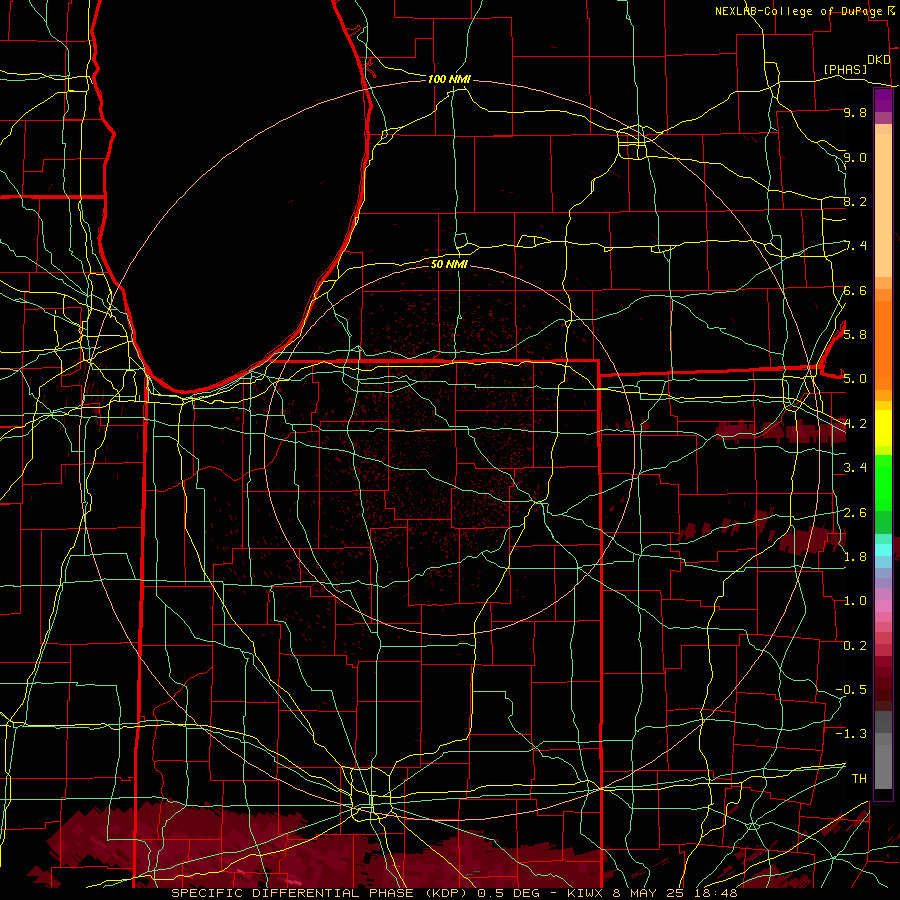Click the 50 NMI range ring label
Image resolution: width=900 pixels, height=900 pixels.
(449, 264)
